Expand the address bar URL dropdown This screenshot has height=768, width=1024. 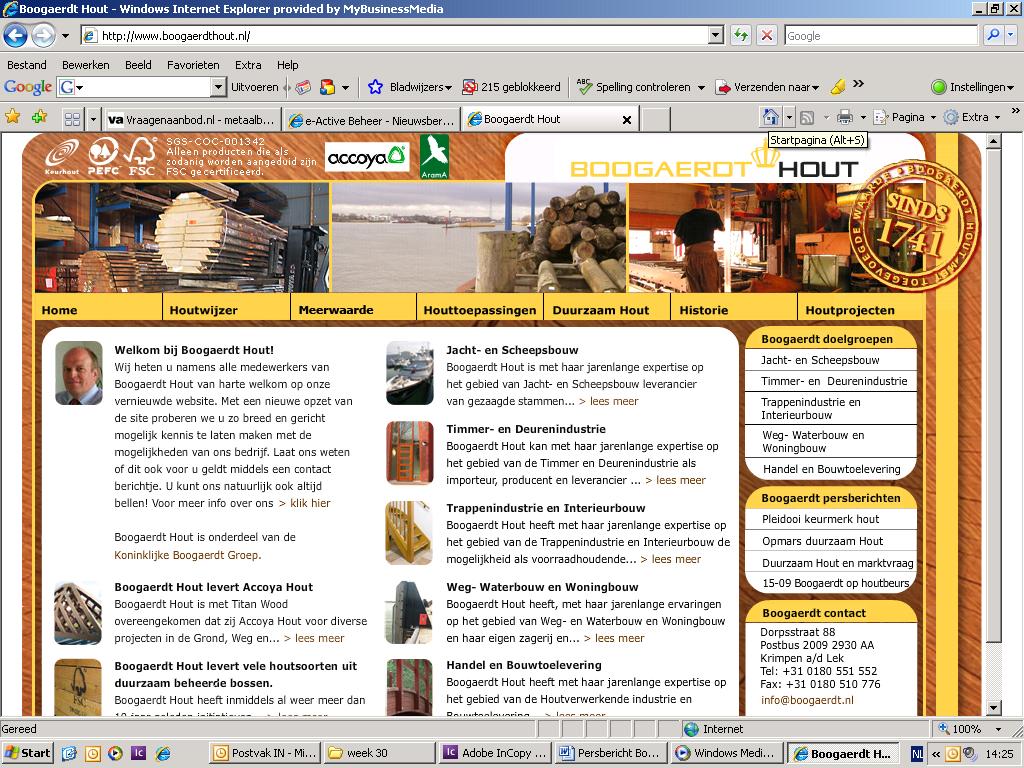716,35
